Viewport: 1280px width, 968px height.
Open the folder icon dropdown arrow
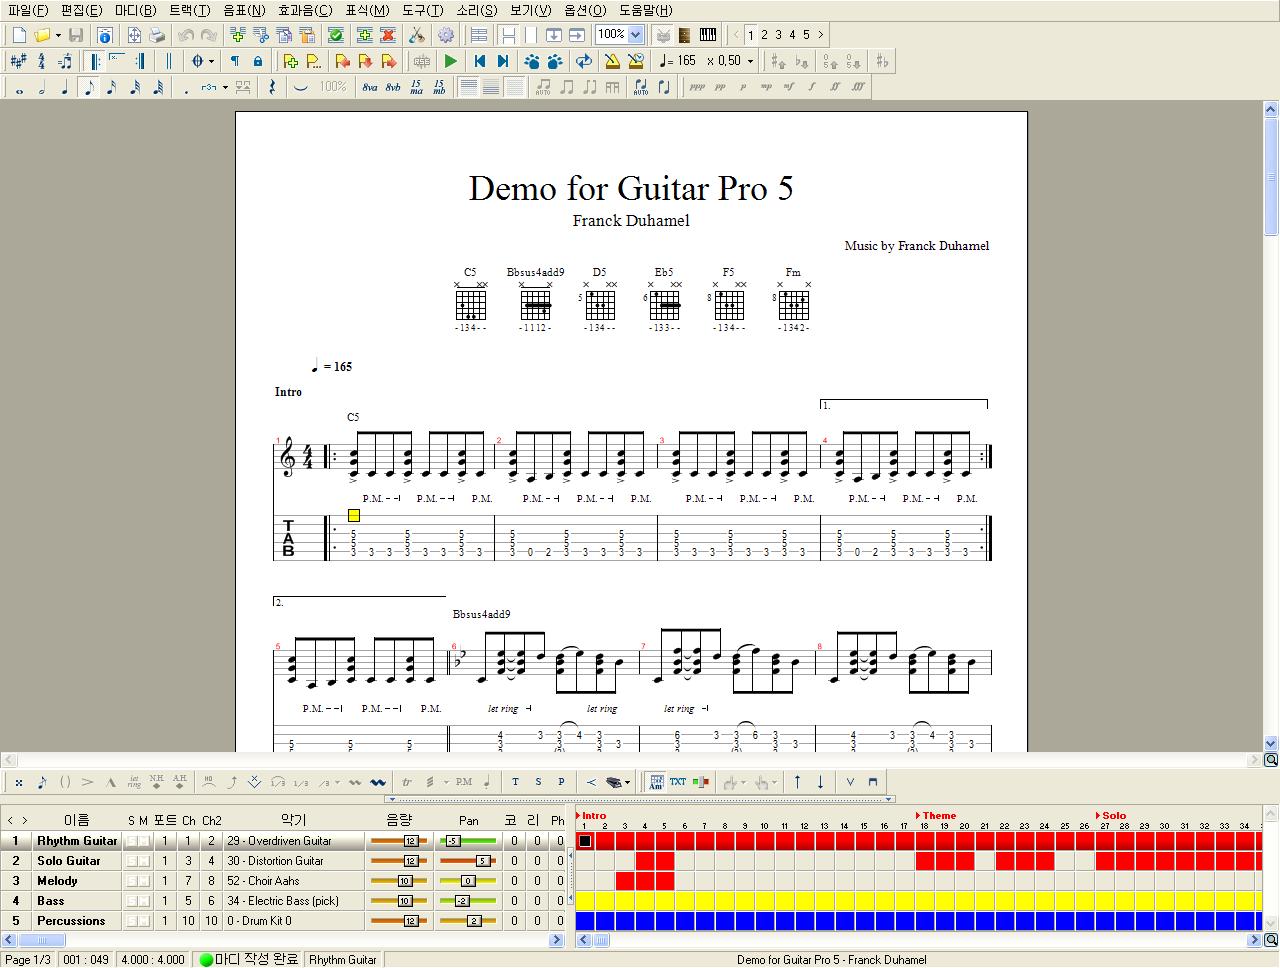coord(58,35)
